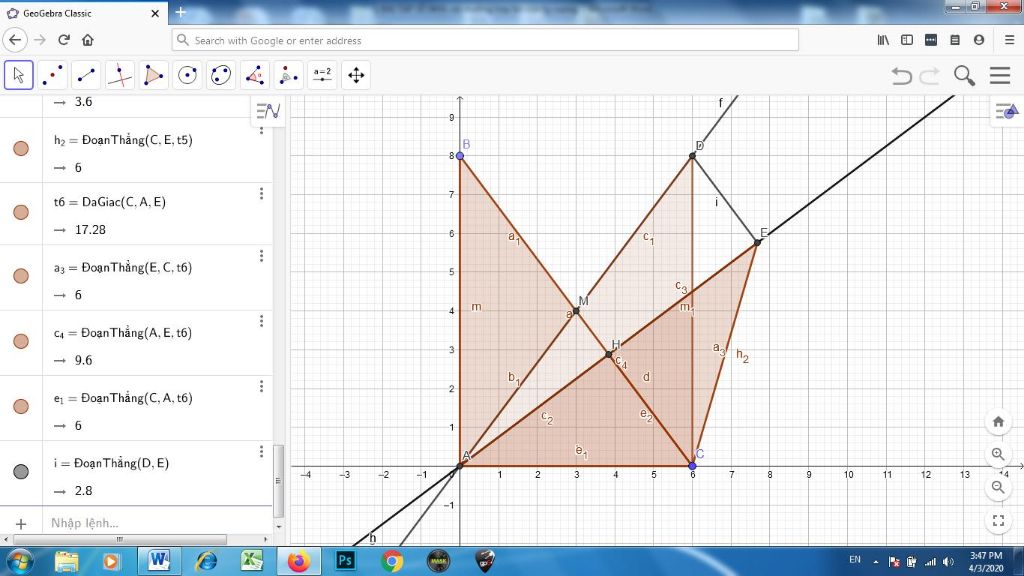Select the Perpendicular Line tool
The width and height of the screenshot is (1024, 576).
(x=120, y=75)
